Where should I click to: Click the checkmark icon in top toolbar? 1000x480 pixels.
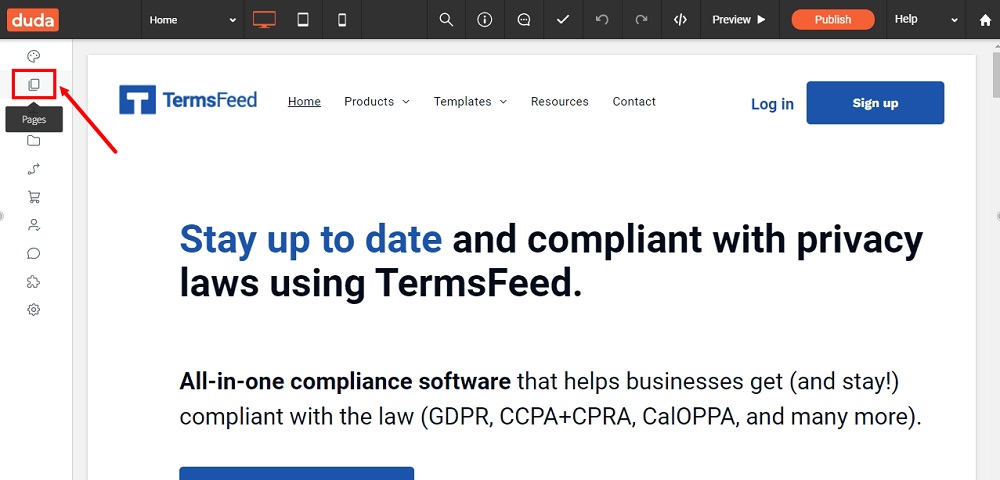(x=562, y=20)
